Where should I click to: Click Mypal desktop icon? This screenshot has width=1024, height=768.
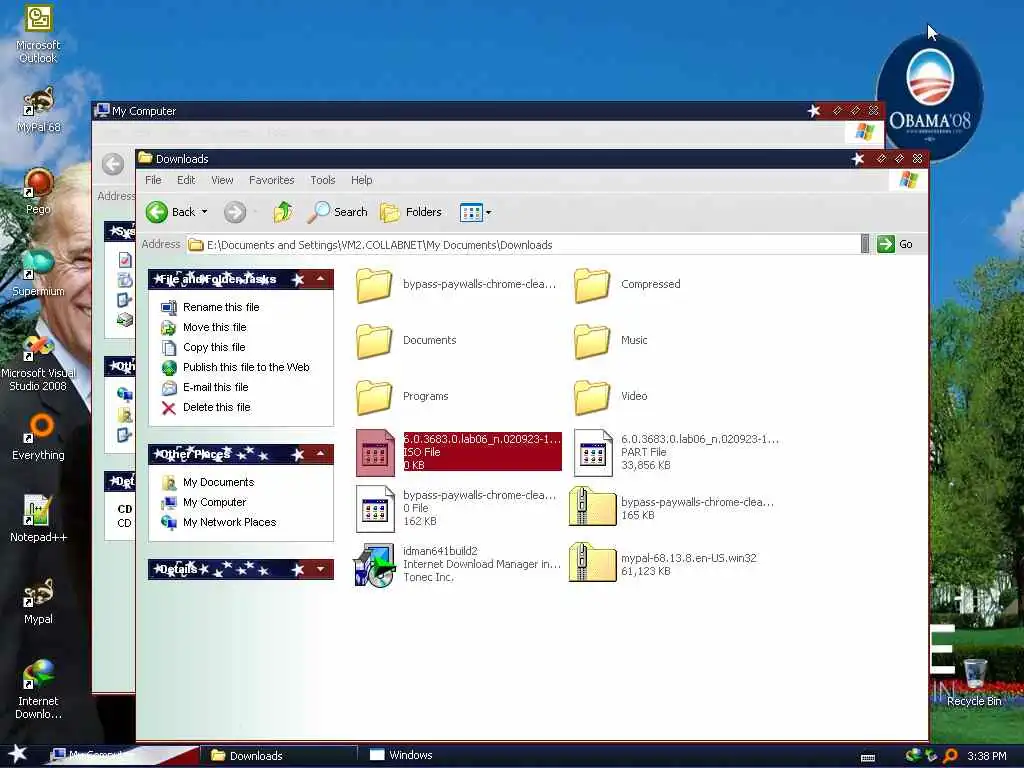point(38,601)
